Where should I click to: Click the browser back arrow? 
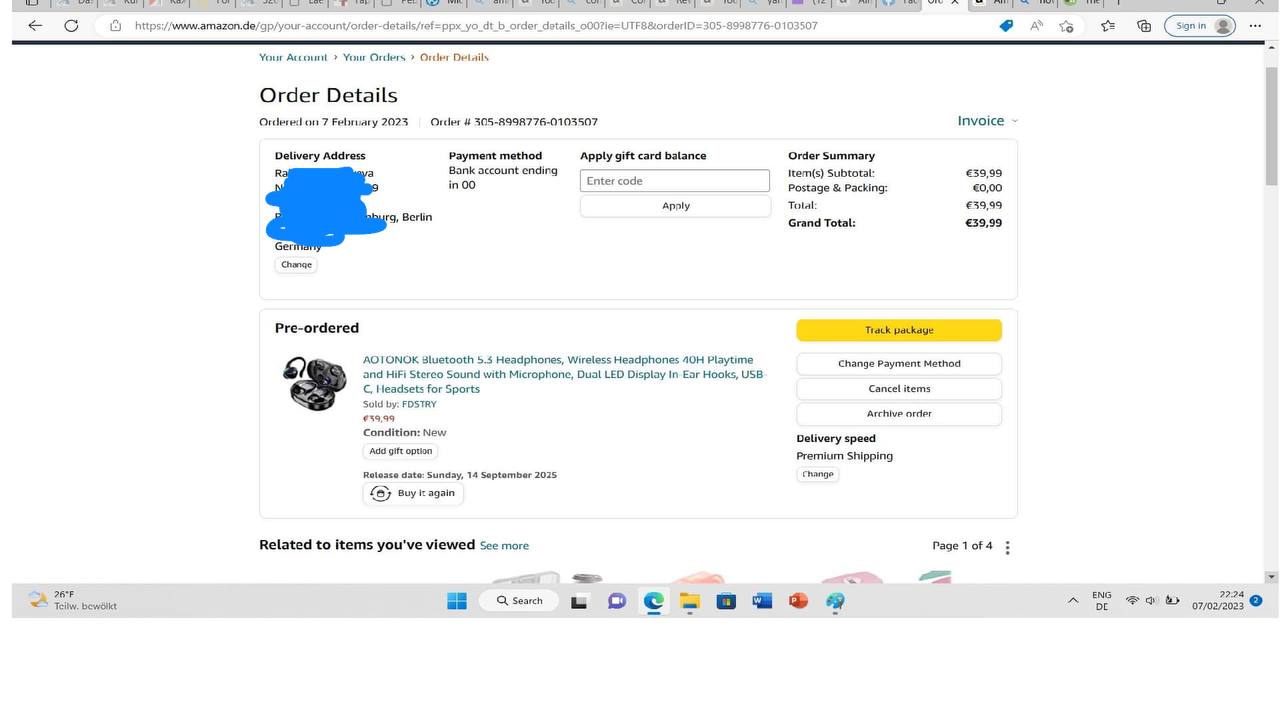click(x=35, y=26)
